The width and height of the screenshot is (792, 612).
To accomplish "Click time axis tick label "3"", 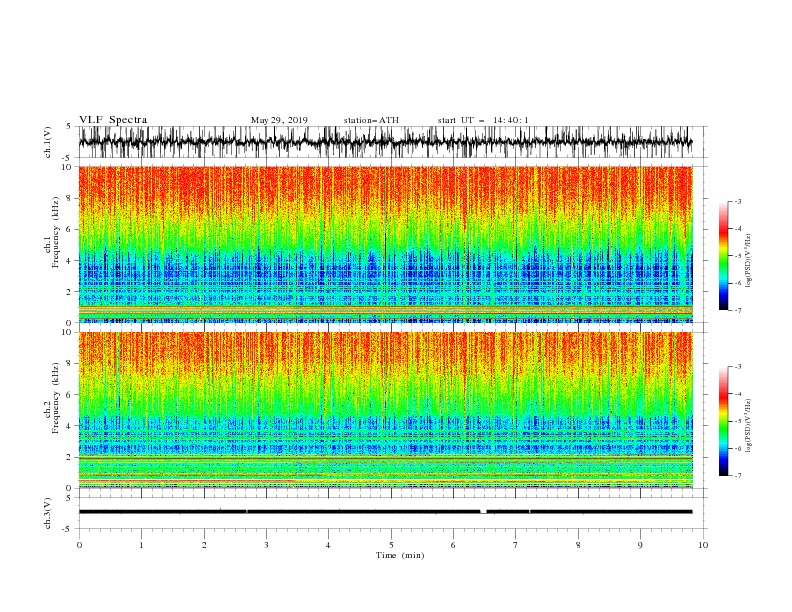I will pos(266,545).
